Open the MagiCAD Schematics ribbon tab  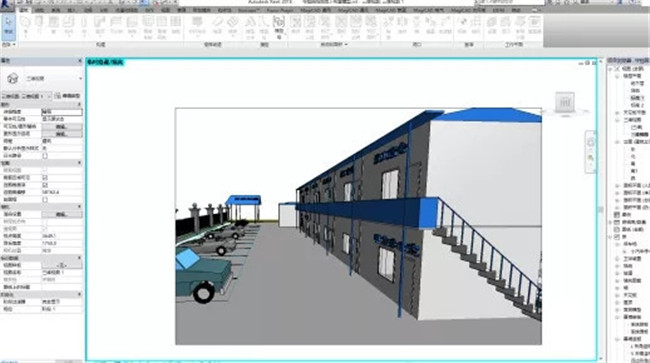click(468, 10)
